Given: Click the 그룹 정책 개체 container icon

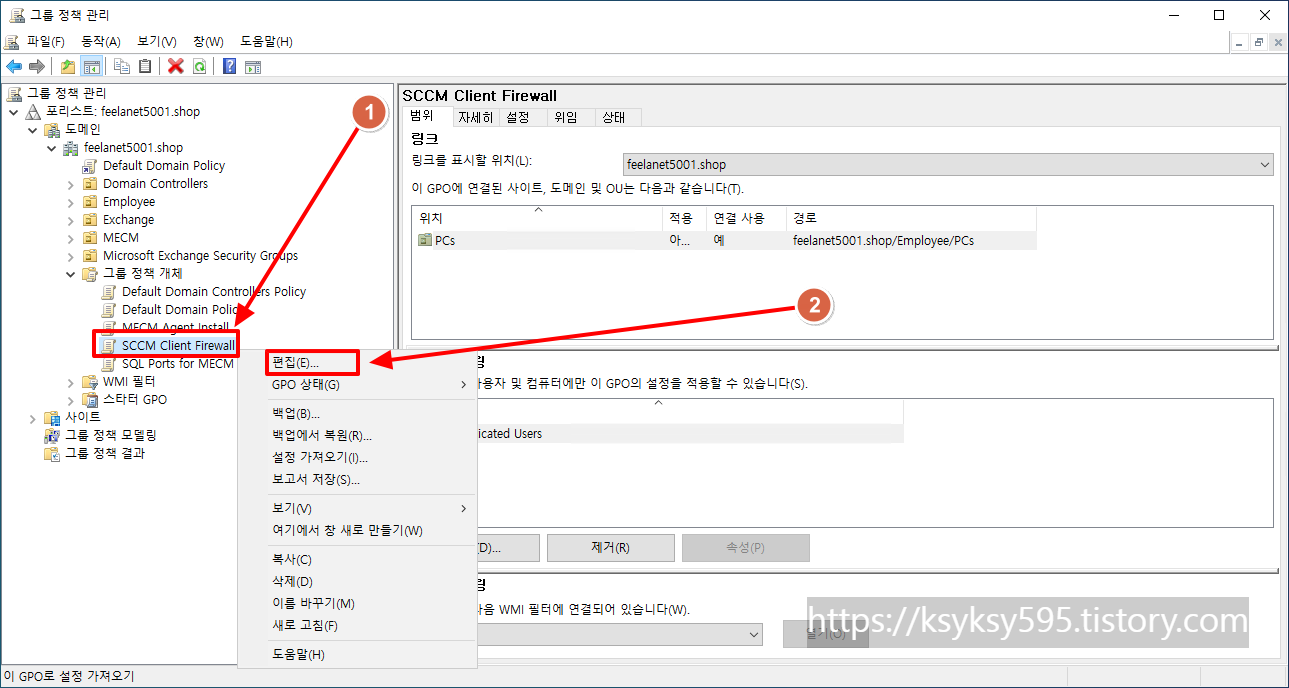Looking at the screenshot, I should [x=92, y=274].
